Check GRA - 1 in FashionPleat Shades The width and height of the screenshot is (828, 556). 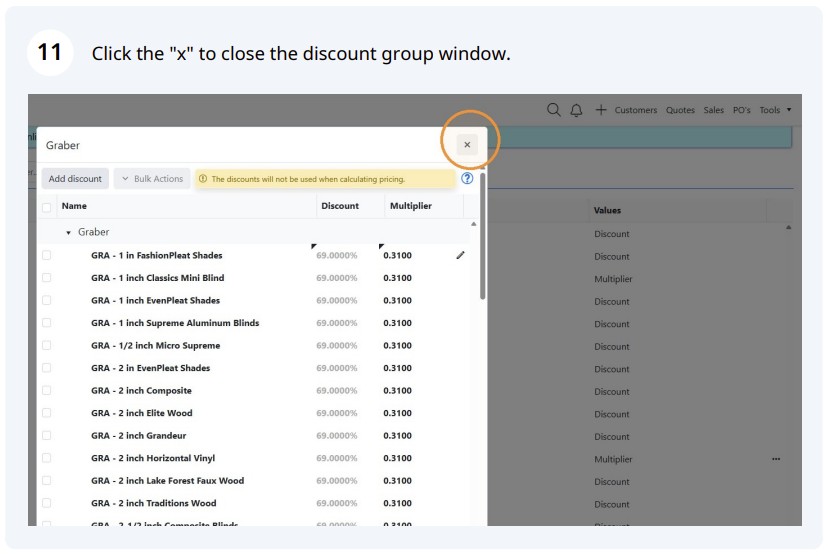tap(47, 256)
